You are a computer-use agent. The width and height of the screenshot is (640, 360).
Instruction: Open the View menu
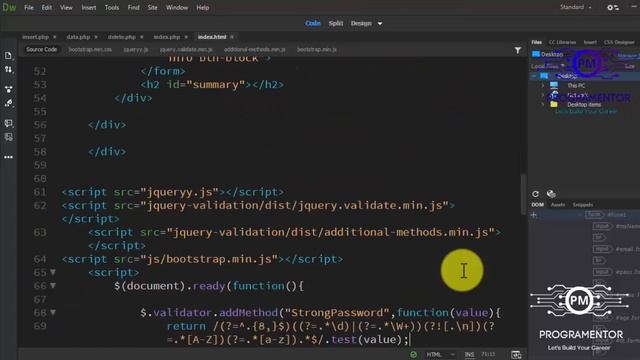tap(66, 7)
